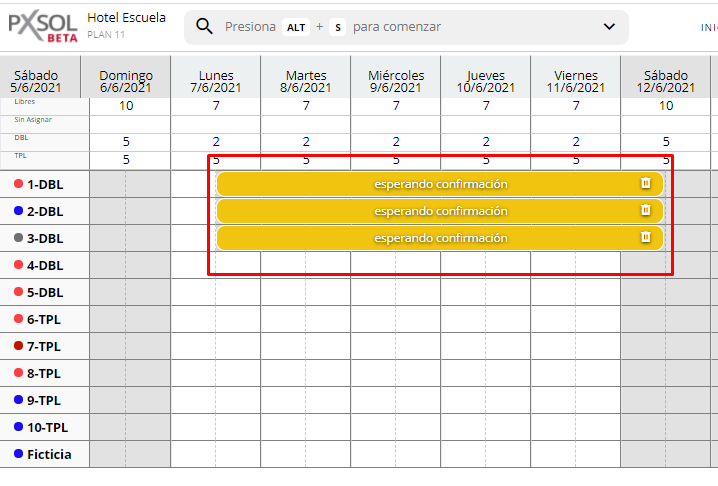The height and width of the screenshot is (486, 718).
Task: Select the Lunes 7/6/2021 column header
Action: [x=216, y=81]
